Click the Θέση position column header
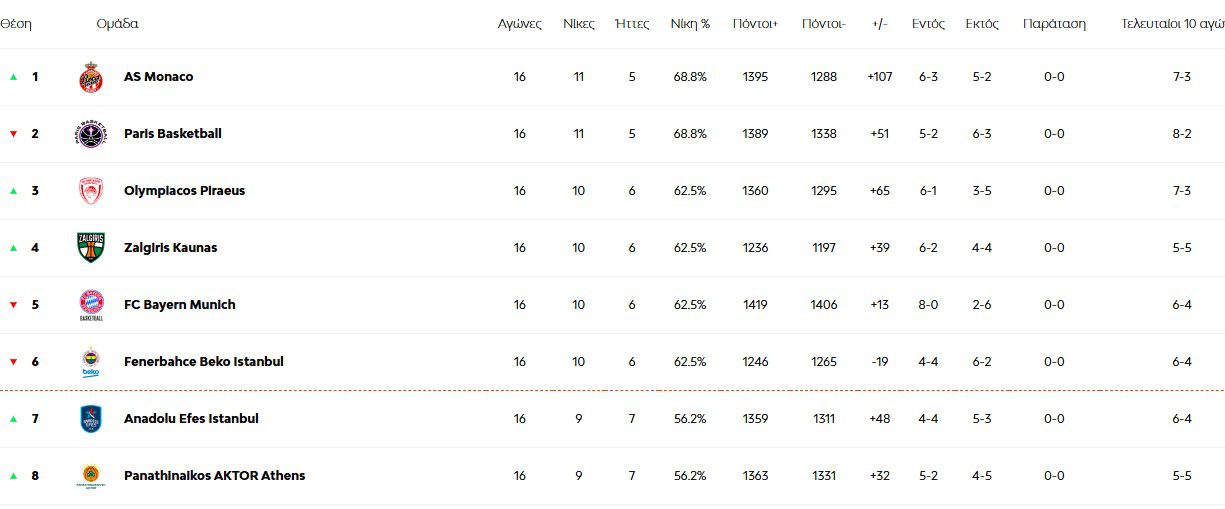 point(16,24)
